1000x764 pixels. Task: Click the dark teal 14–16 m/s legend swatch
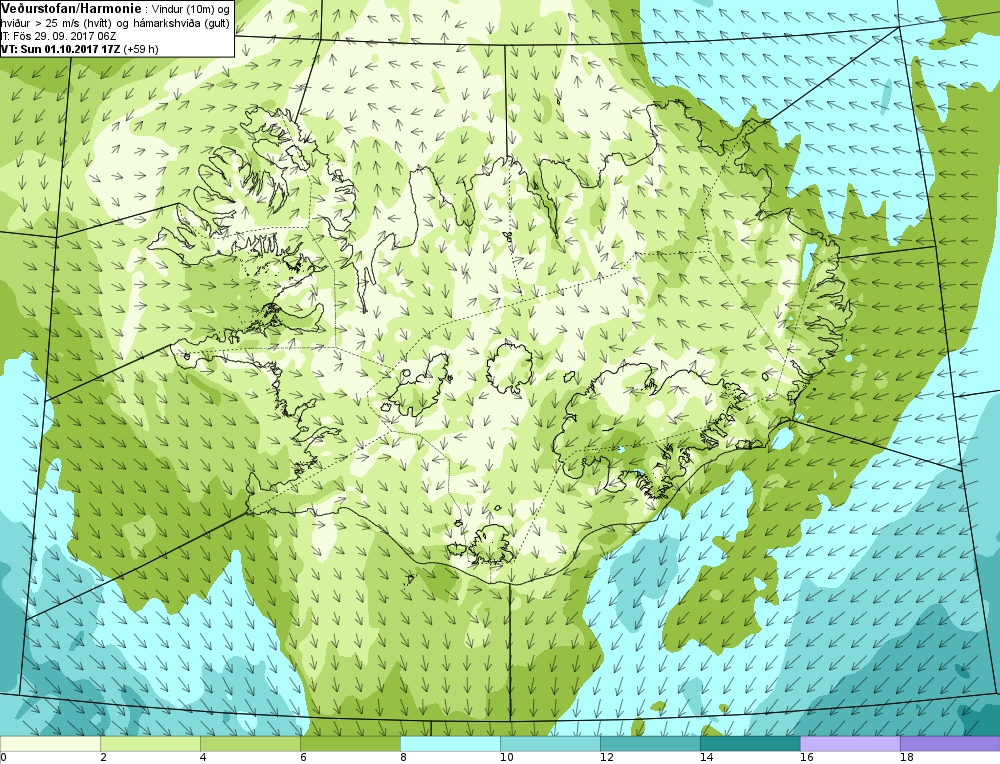750,744
